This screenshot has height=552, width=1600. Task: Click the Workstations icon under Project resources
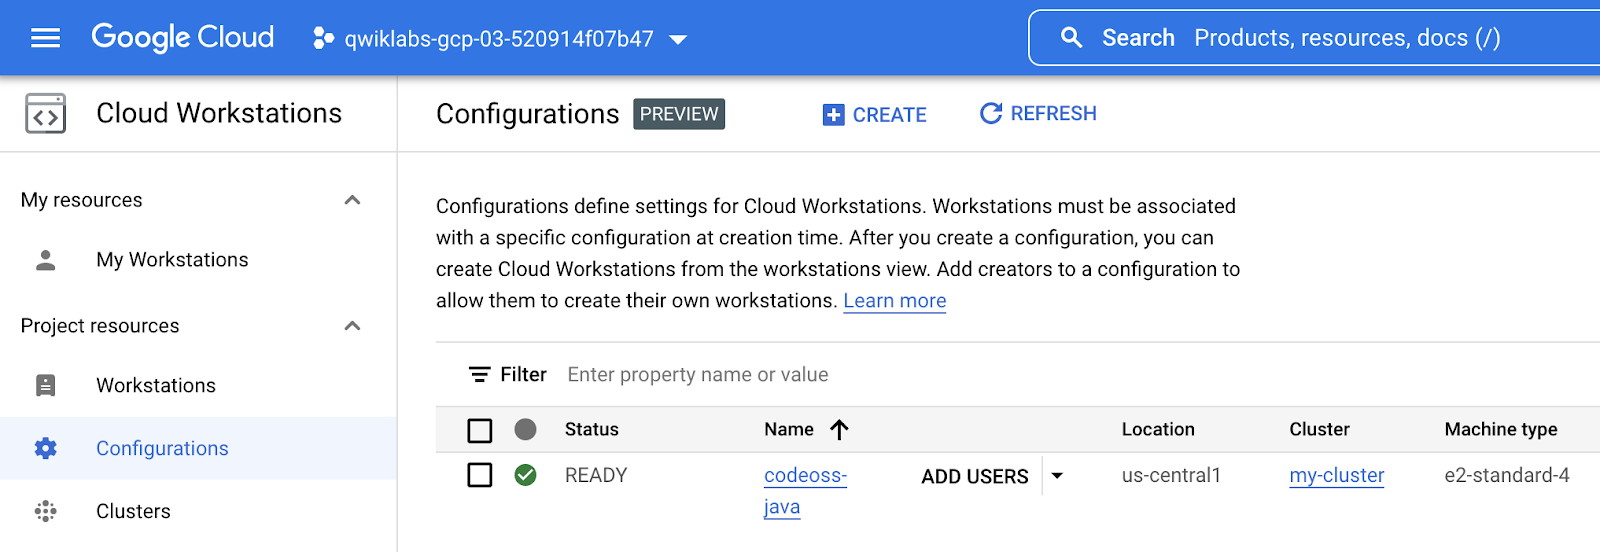pyautogui.click(x=46, y=386)
